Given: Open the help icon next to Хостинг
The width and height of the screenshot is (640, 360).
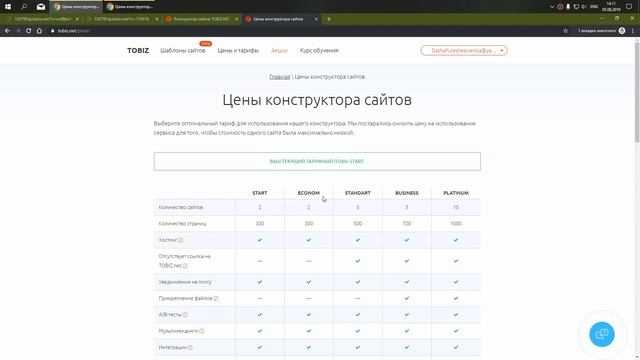Looking at the screenshot, I should 181,240.
